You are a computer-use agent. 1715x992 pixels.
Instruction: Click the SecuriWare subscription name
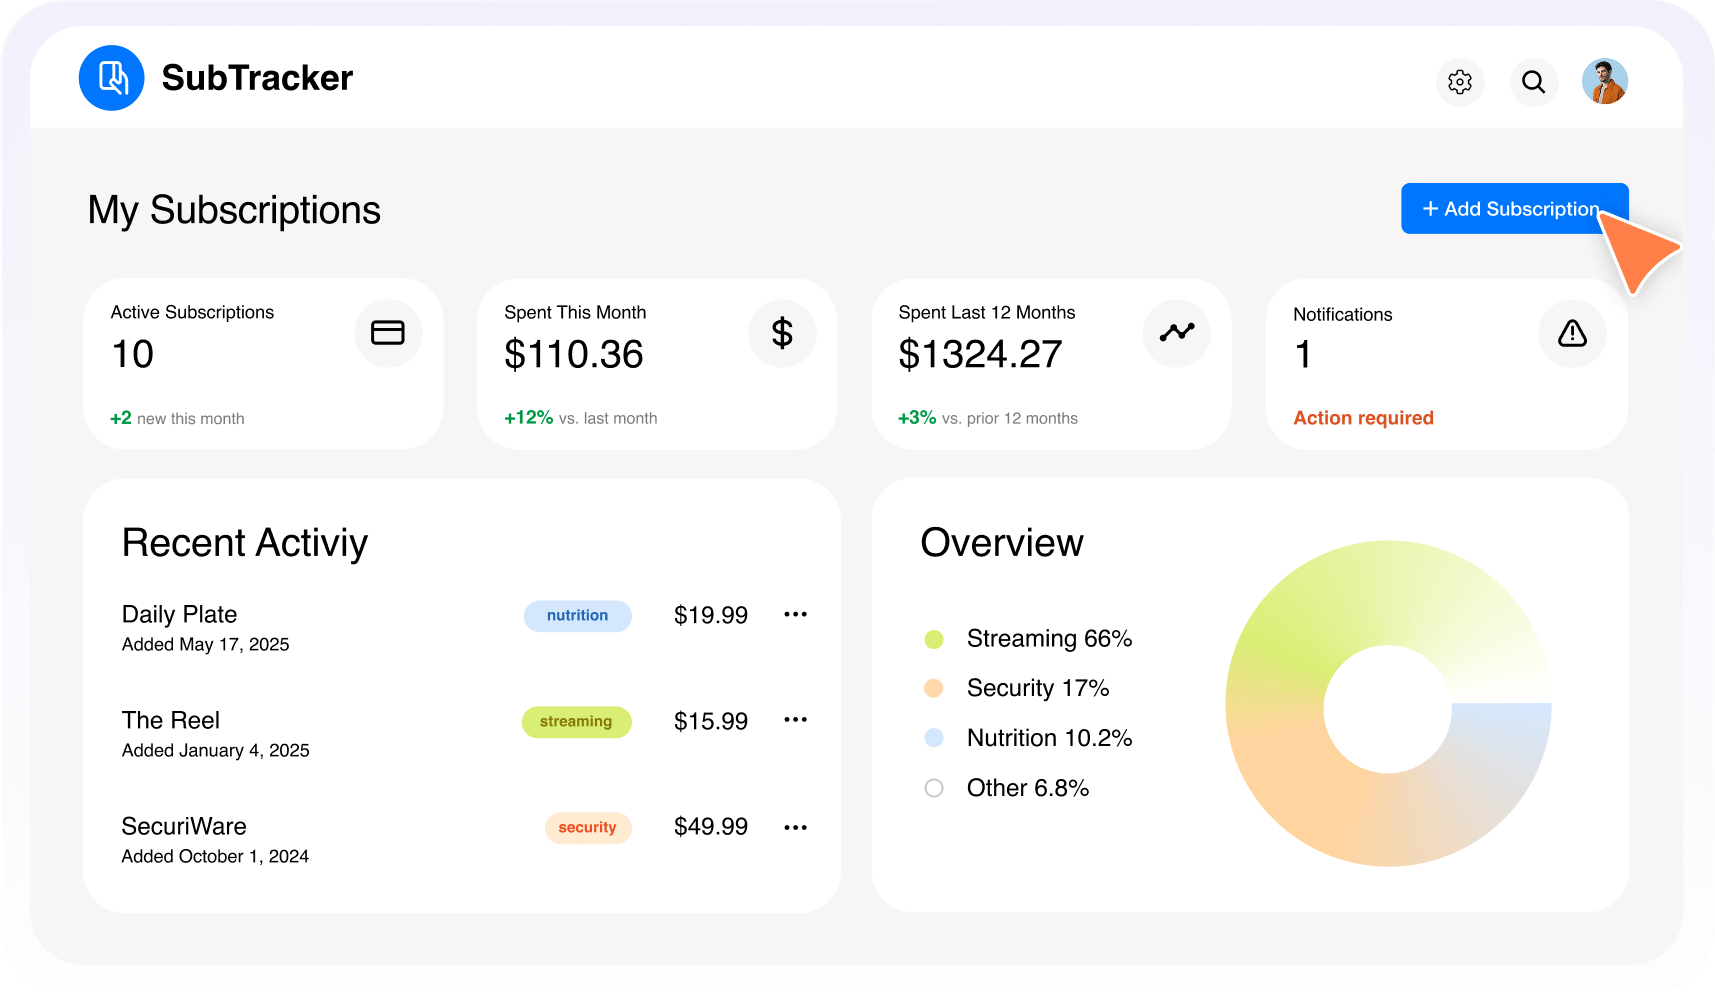coord(184,826)
